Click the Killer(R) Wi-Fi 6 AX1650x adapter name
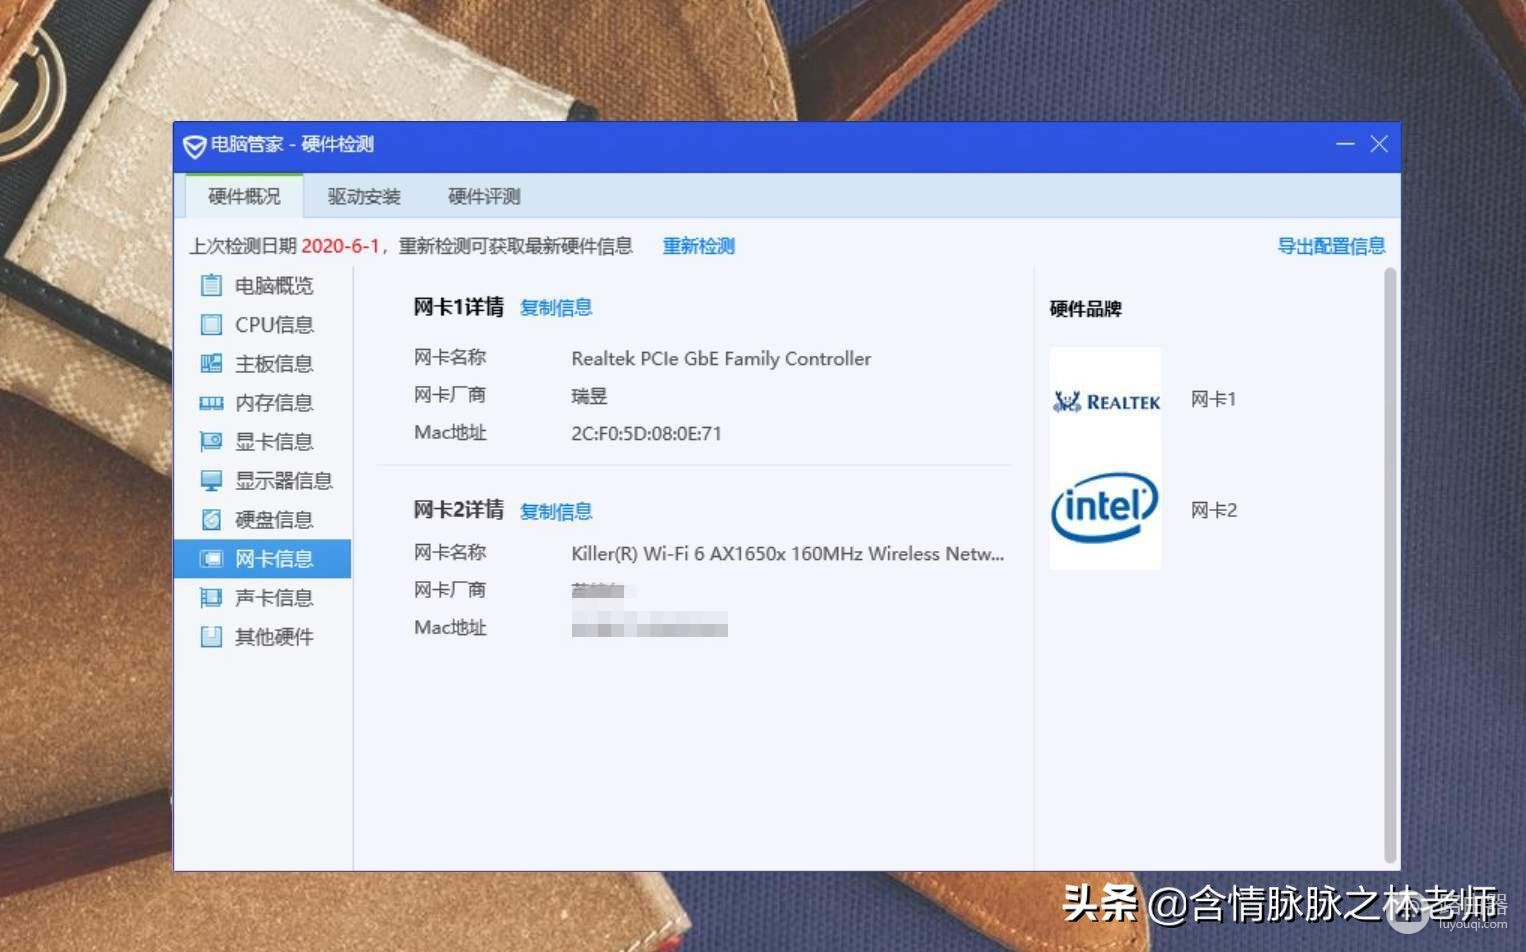Image resolution: width=1526 pixels, height=952 pixels. (788, 554)
